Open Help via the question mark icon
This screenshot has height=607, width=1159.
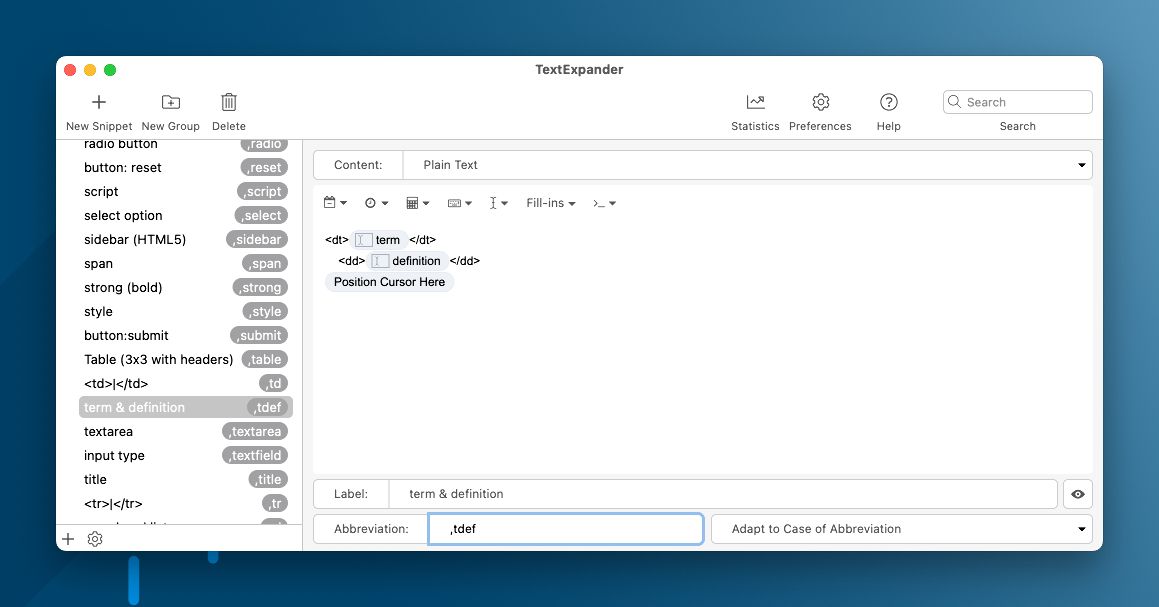(888, 102)
